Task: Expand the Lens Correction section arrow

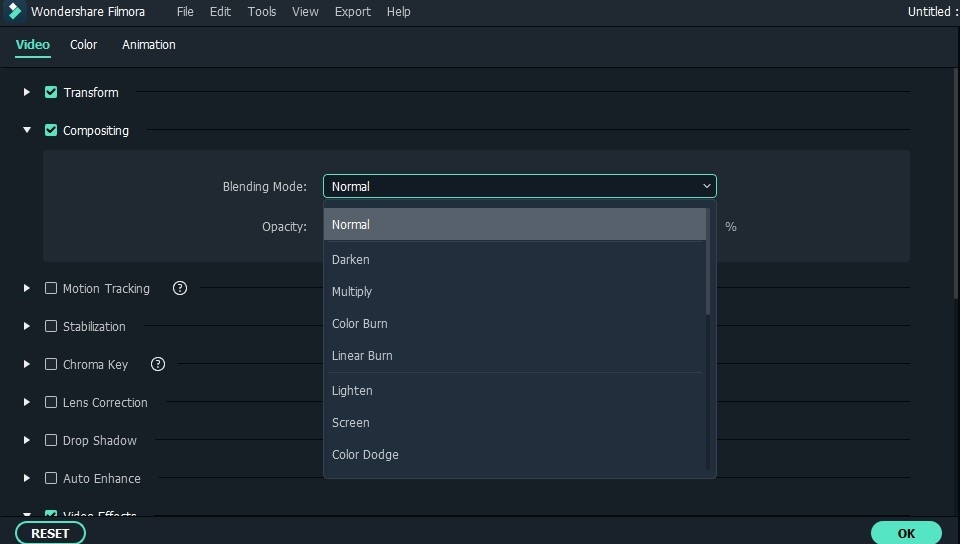Action: [26, 402]
